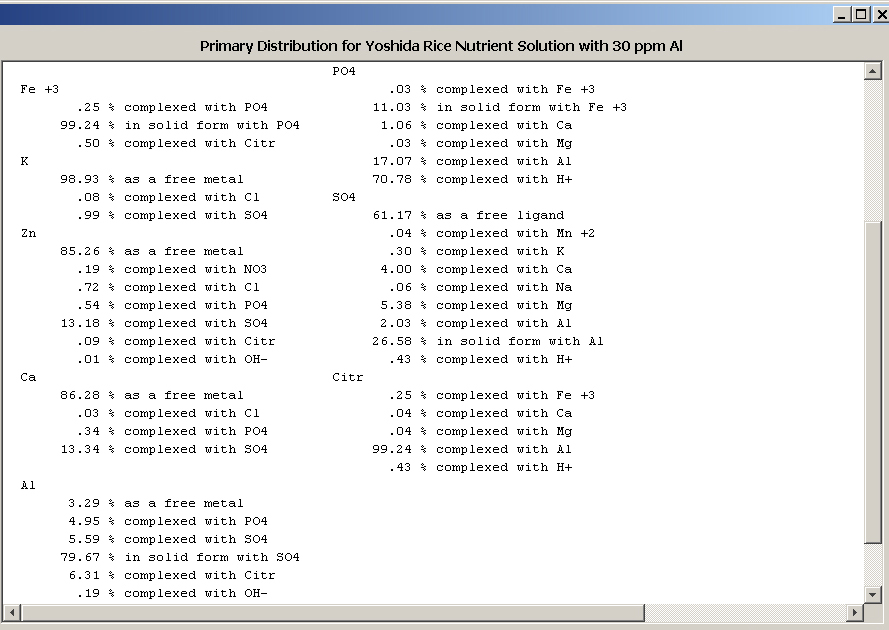This screenshot has height=630, width=889.
Task: Select the row '.34 % complexed with PO4'
Action: [172, 432]
